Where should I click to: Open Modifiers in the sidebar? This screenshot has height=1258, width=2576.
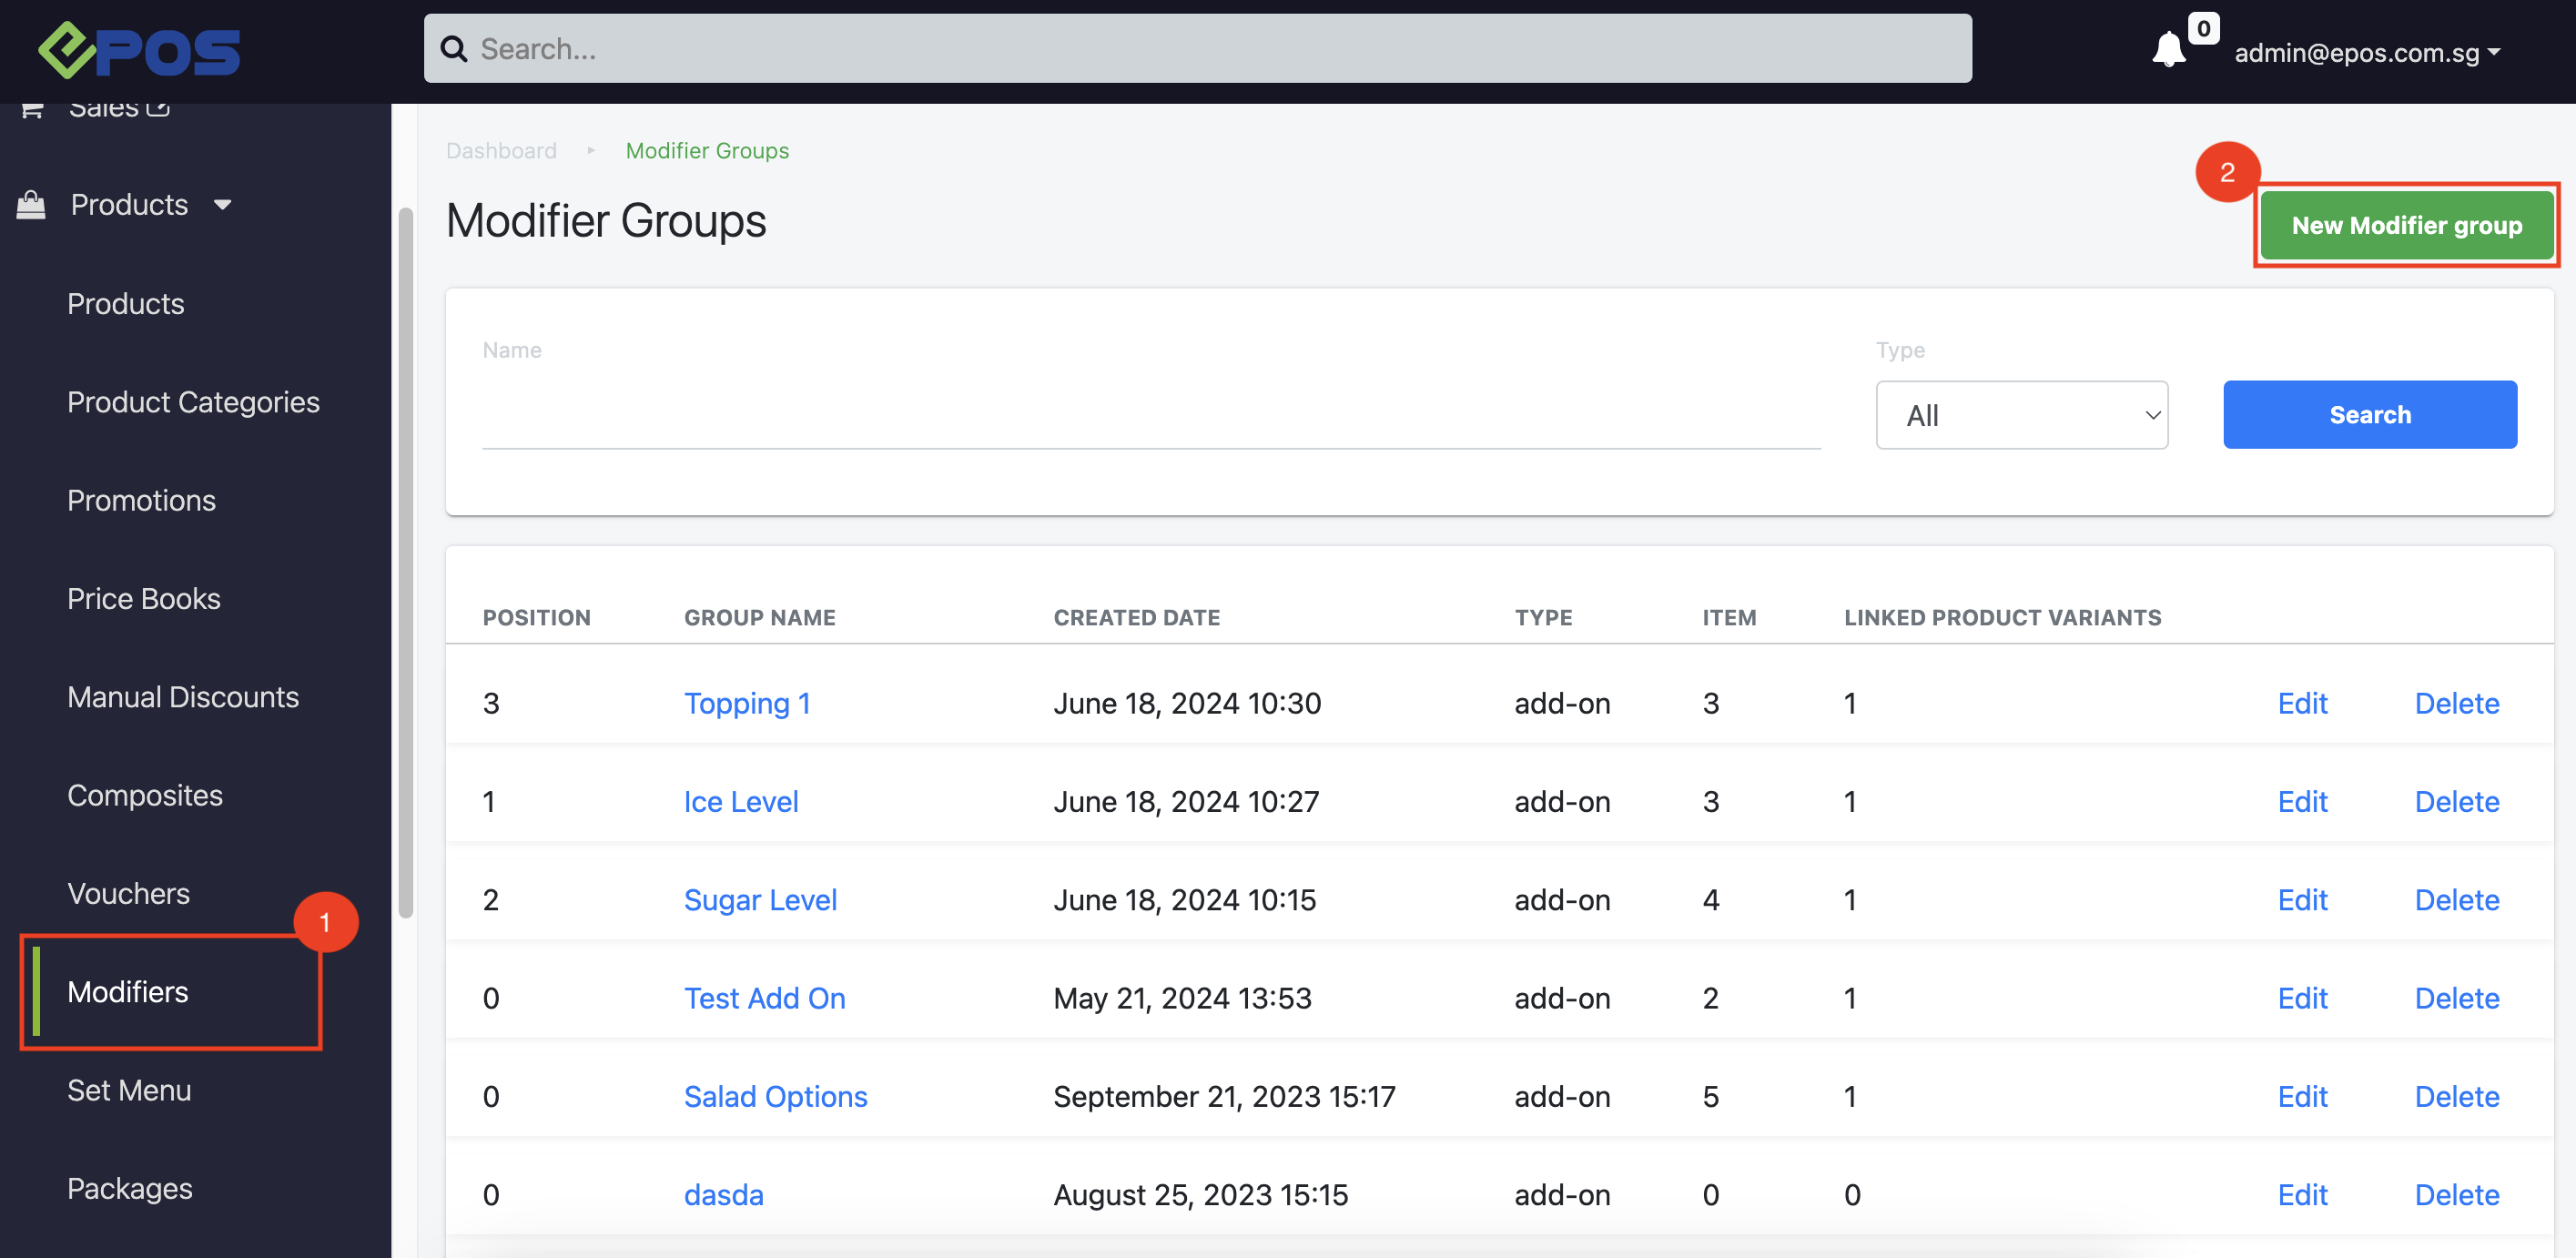point(128,992)
